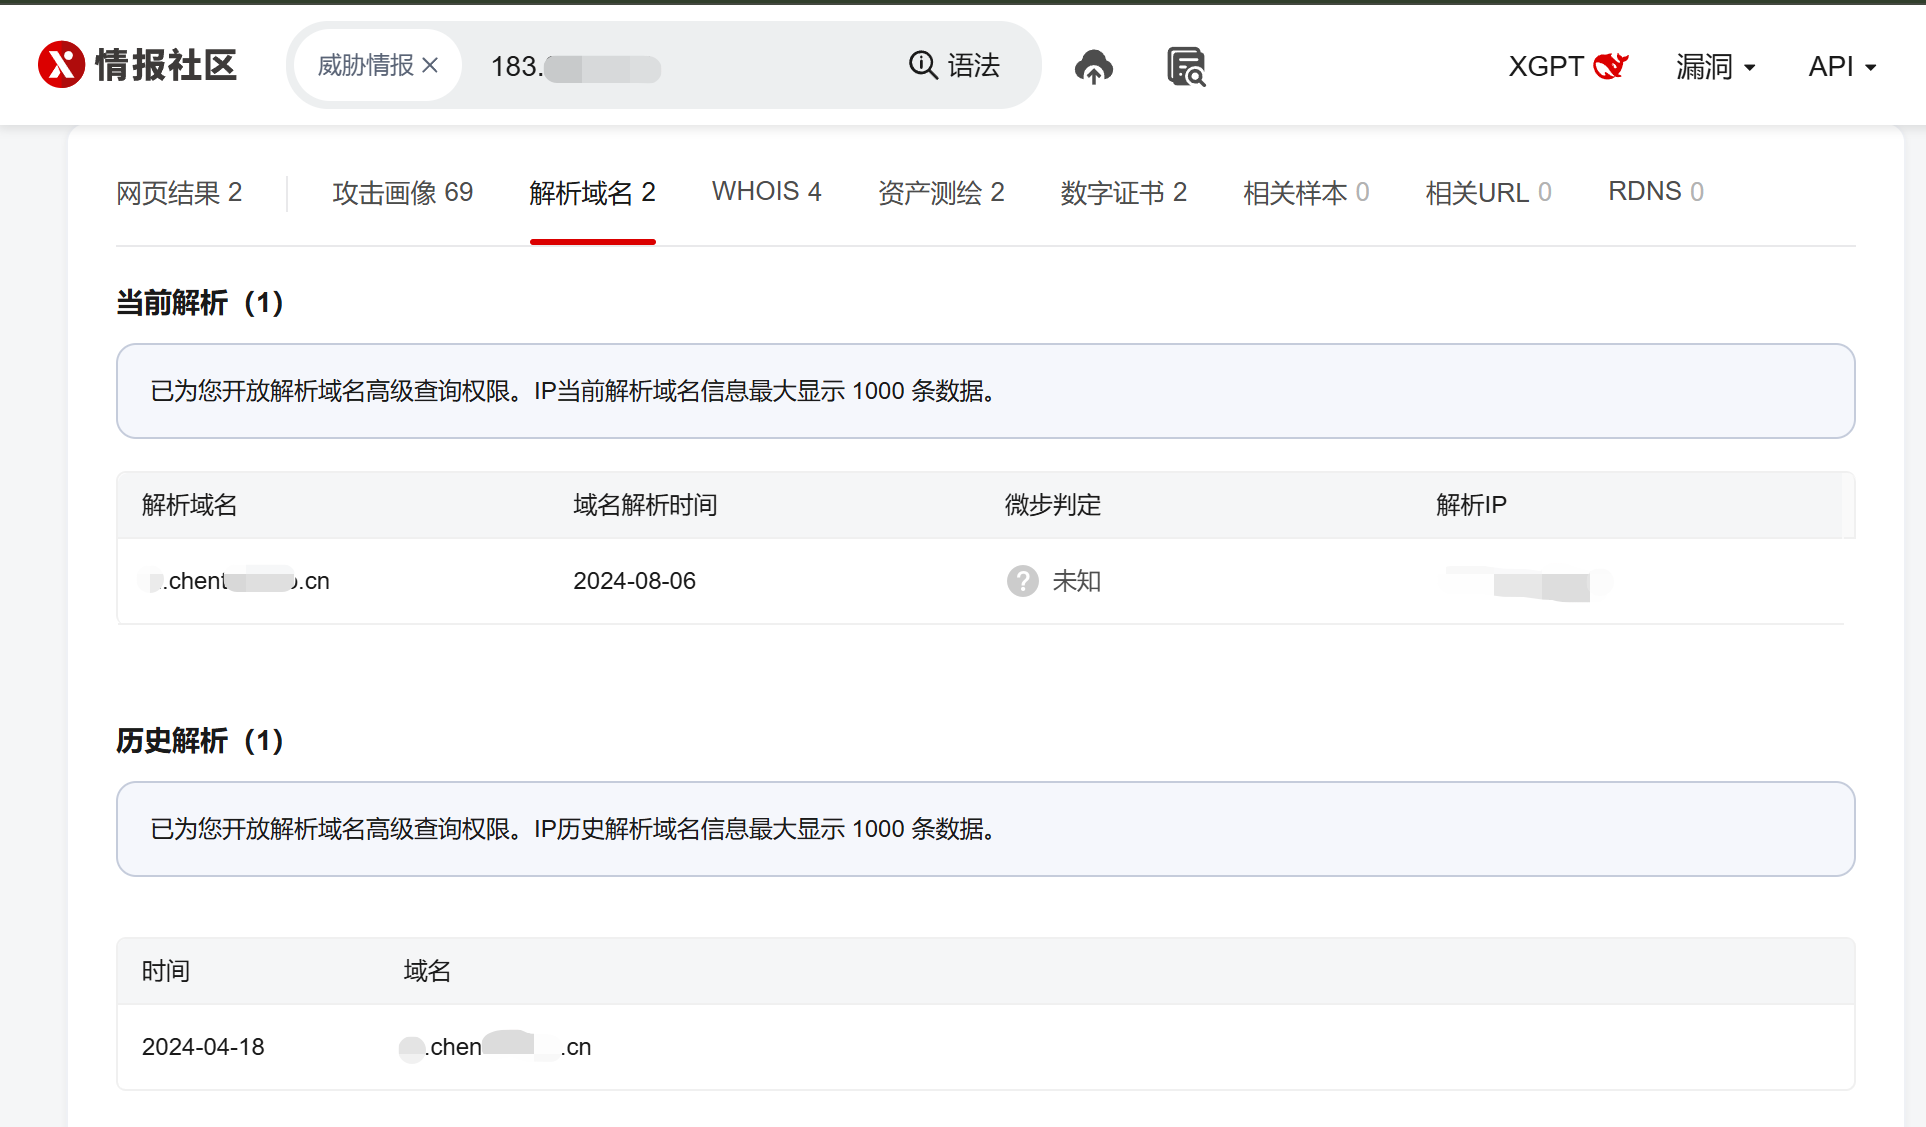Viewport: 1926px width, 1127px height.
Task: Click the 情报社区 brand text
Action: [166, 65]
